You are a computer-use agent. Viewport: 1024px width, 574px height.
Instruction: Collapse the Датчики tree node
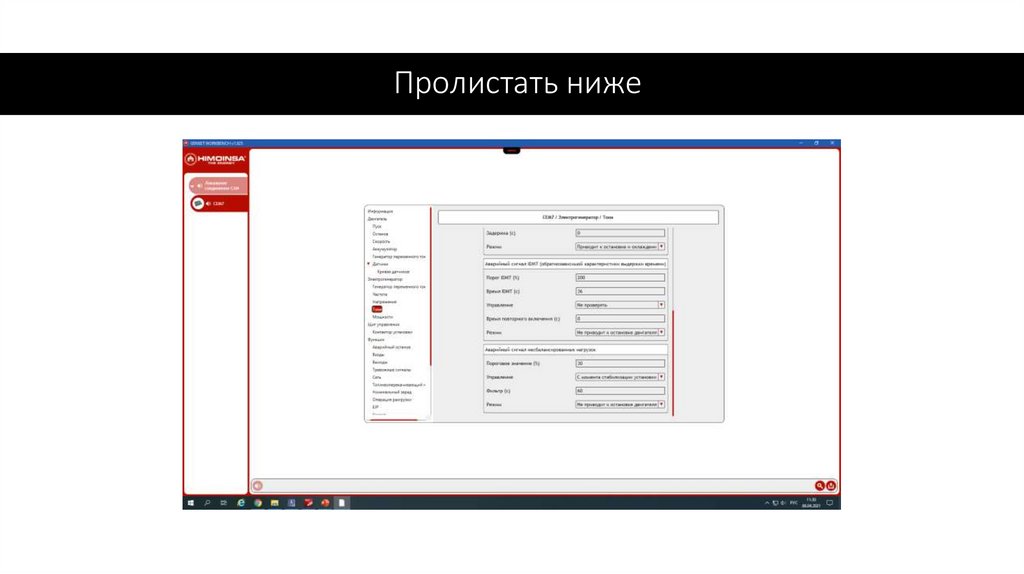(369, 264)
